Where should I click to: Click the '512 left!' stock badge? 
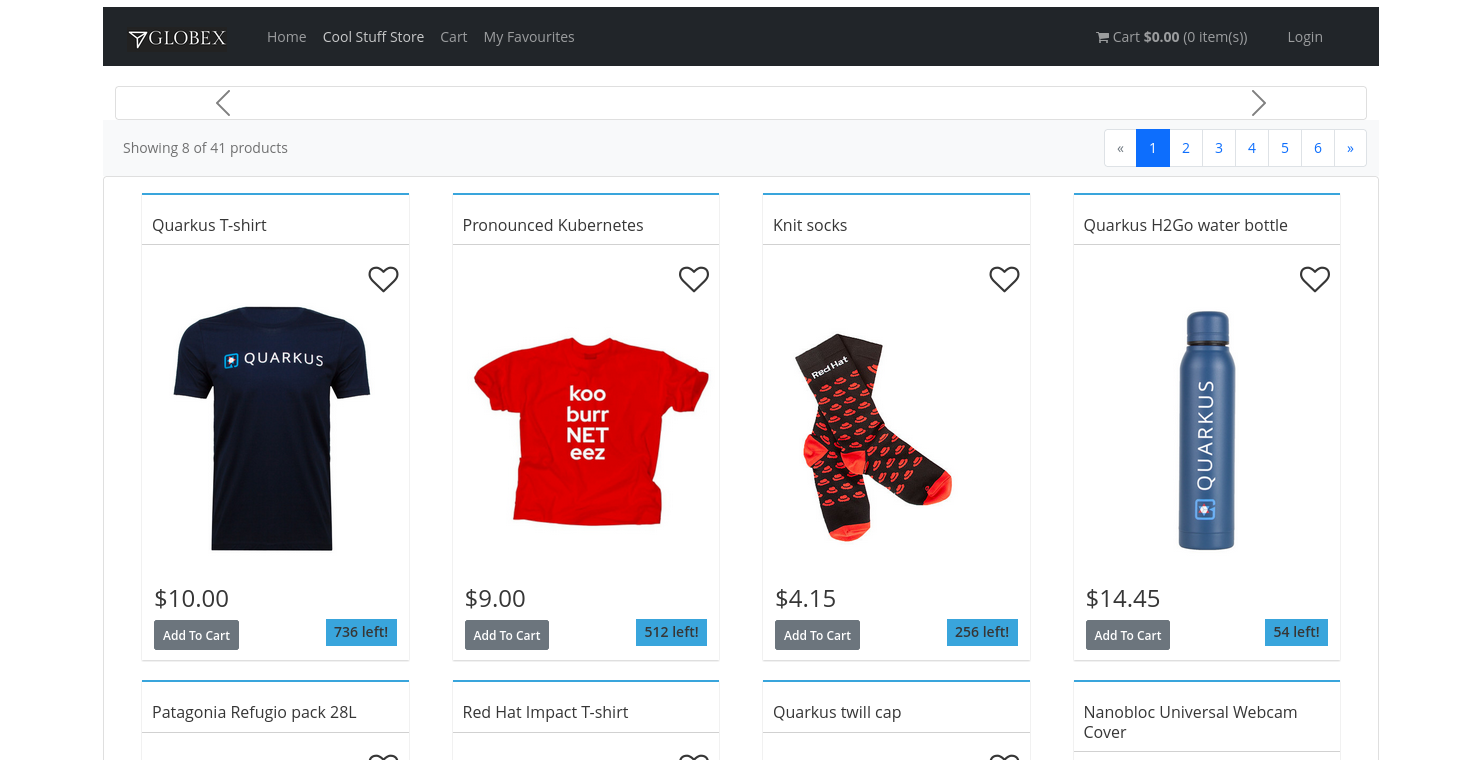[x=671, y=632]
